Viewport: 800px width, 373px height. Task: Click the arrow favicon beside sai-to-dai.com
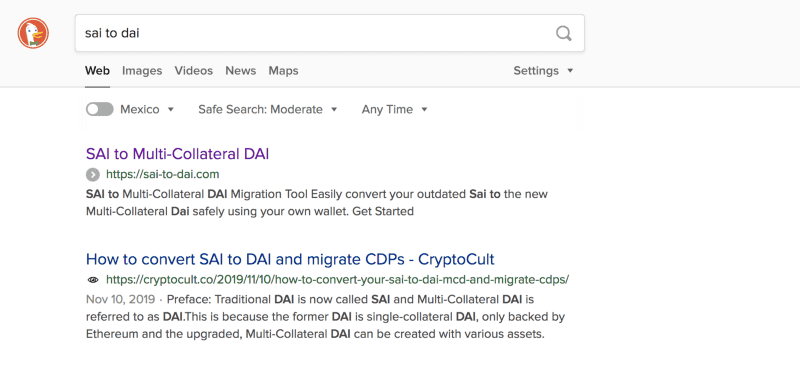click(x=93, y=175)
